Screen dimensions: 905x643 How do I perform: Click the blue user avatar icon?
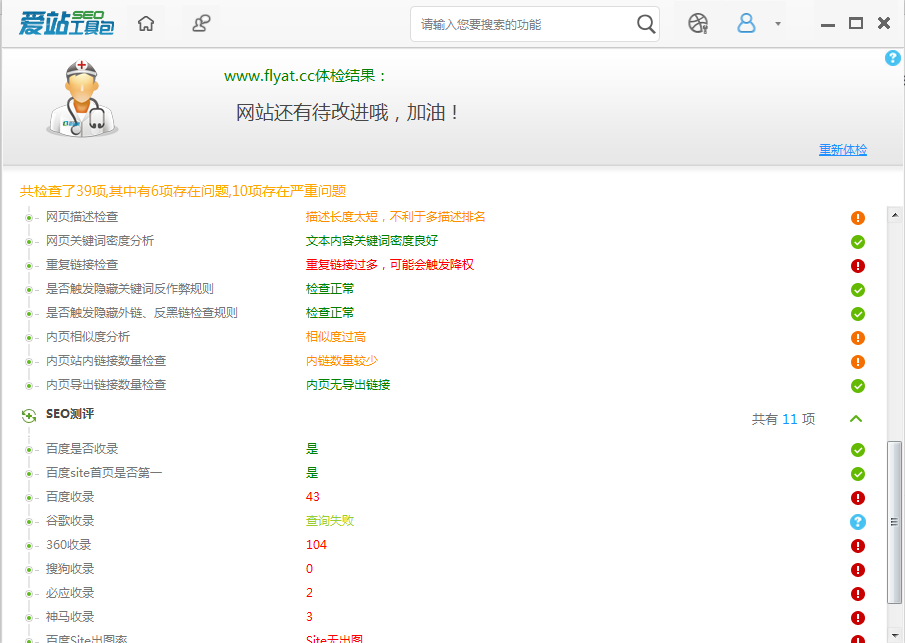(x=748, y=22)
